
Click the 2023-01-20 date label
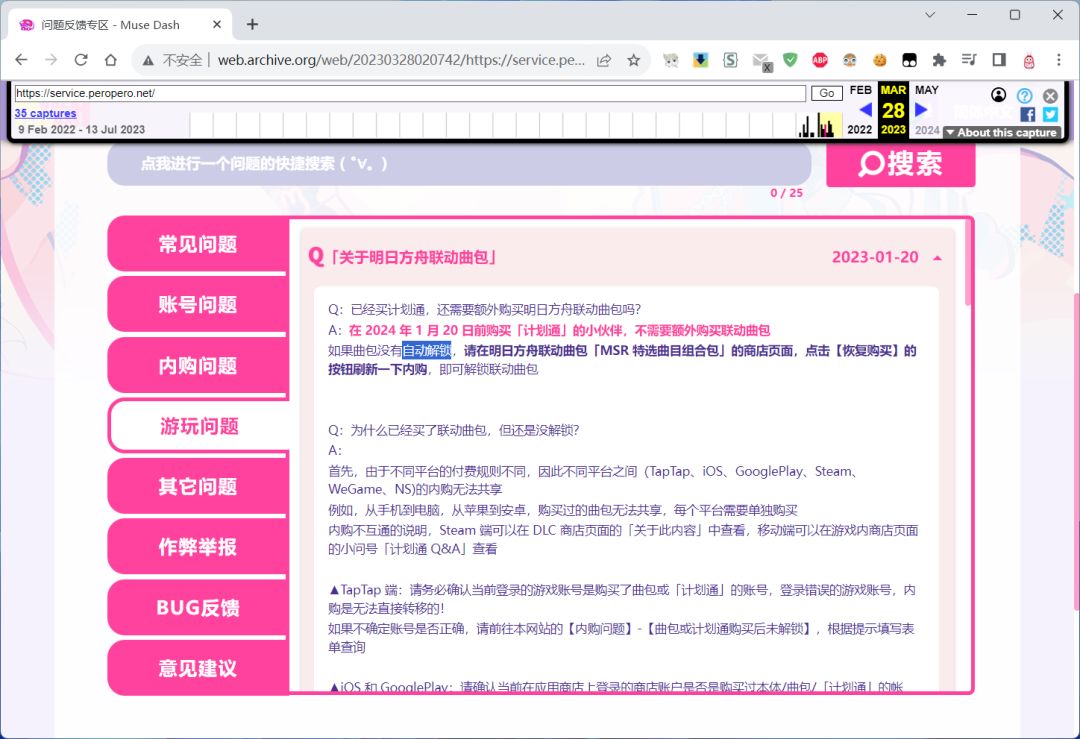[875, 257]
